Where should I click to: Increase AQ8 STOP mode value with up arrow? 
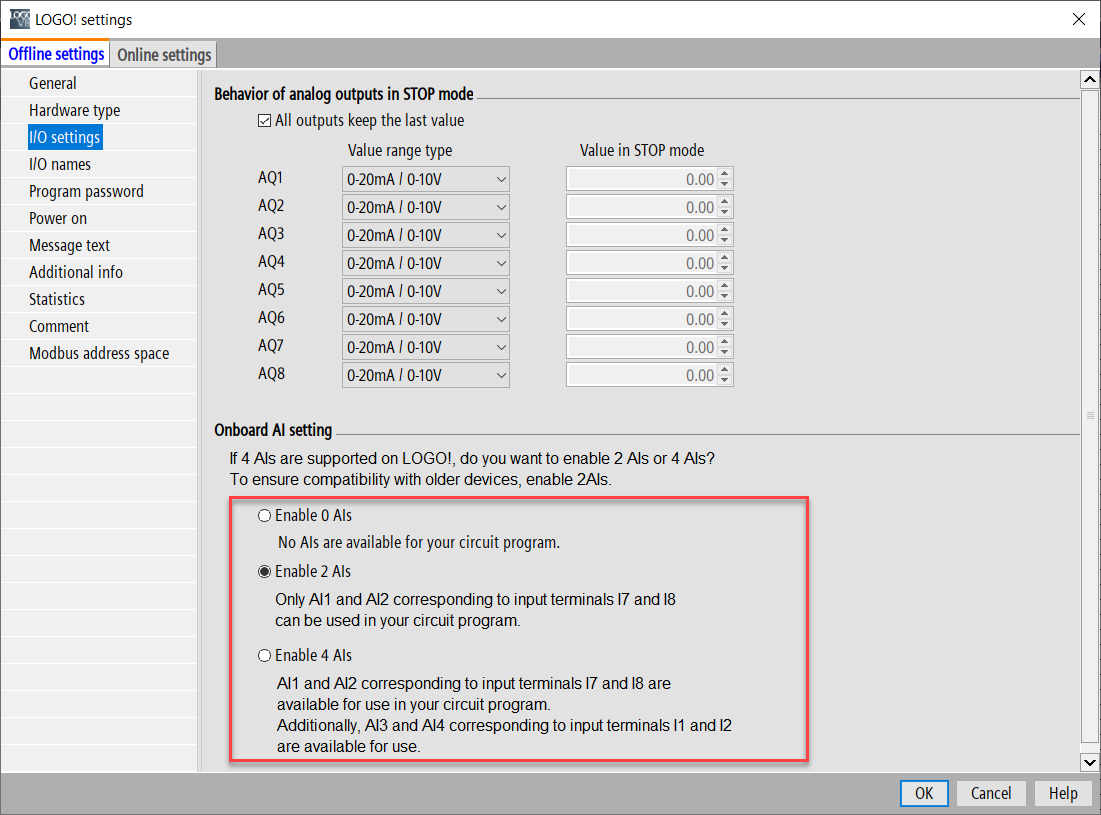point(725,370)
